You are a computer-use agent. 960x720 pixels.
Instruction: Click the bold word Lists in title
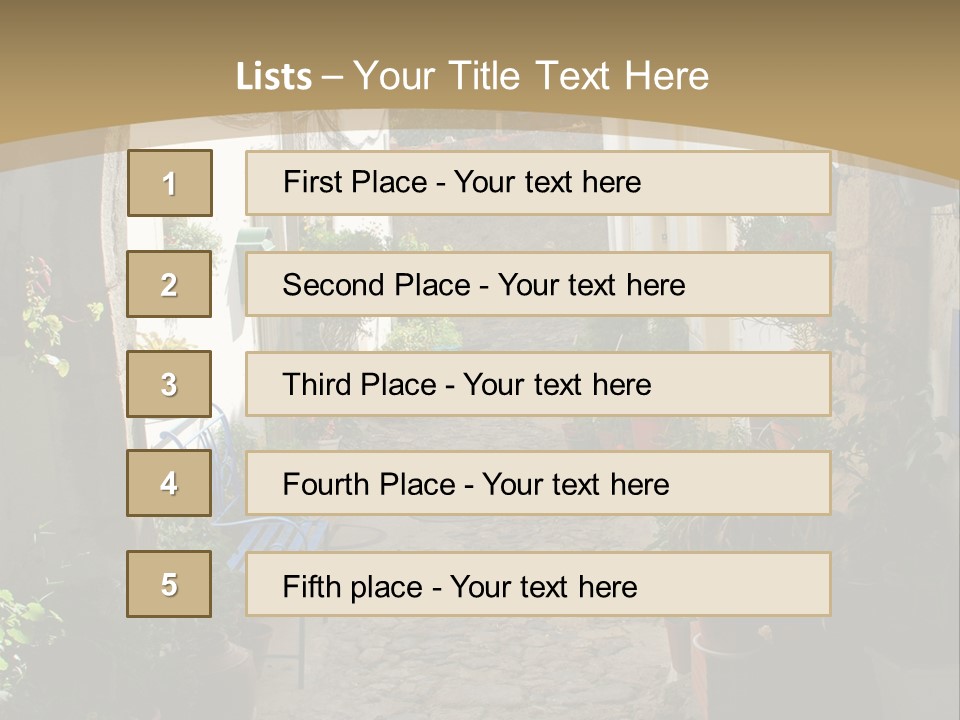(x=274, y=77)
